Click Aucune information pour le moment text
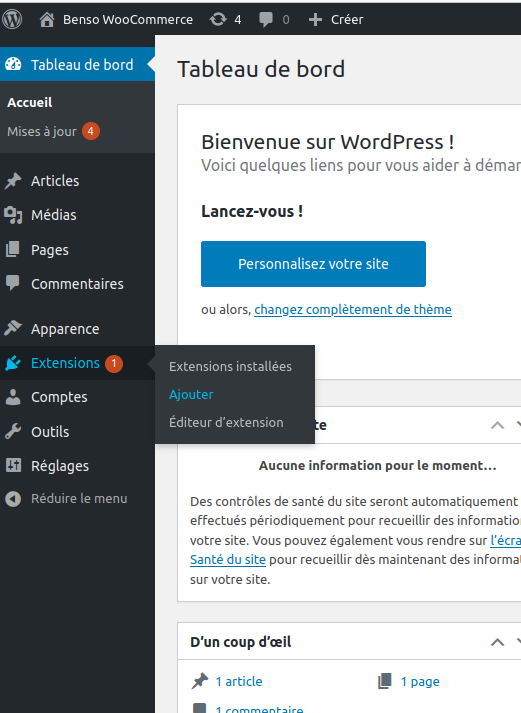Image resolution: width=521 pixels, height=713 pixels. pyautogui.click(x=377, y=466)
